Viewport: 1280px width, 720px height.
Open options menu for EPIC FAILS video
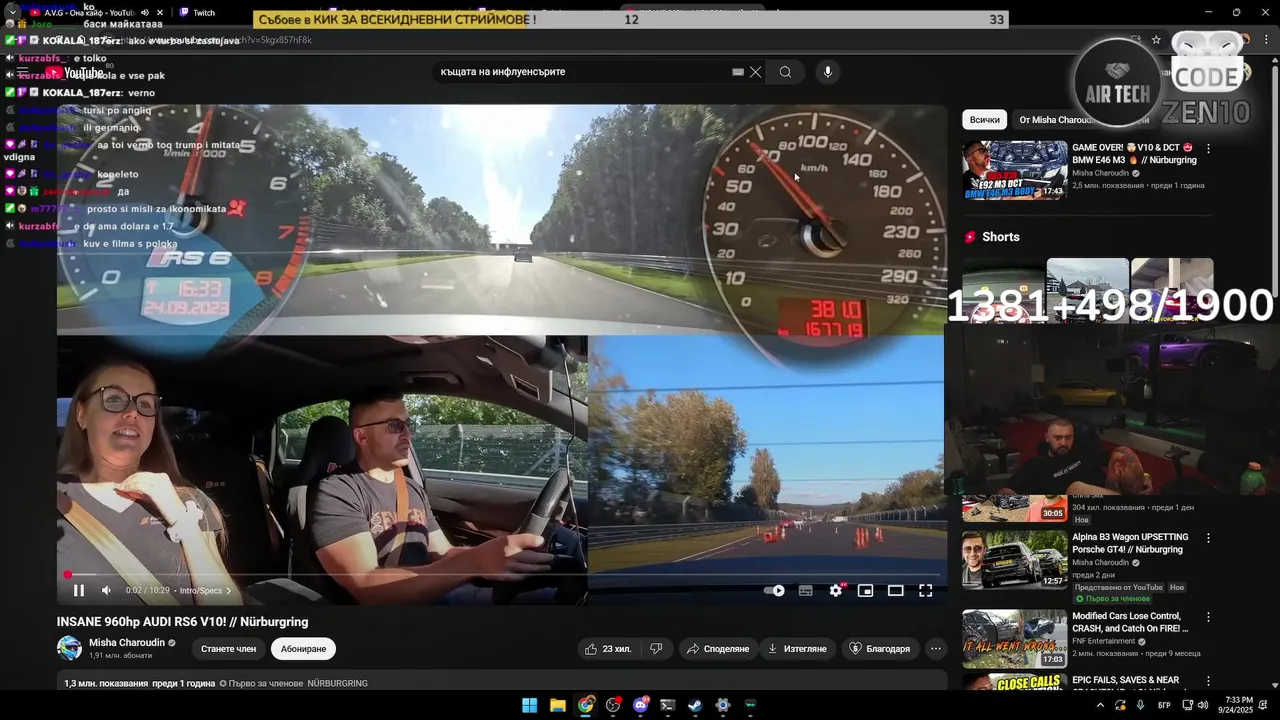(x=1208, y=680)
